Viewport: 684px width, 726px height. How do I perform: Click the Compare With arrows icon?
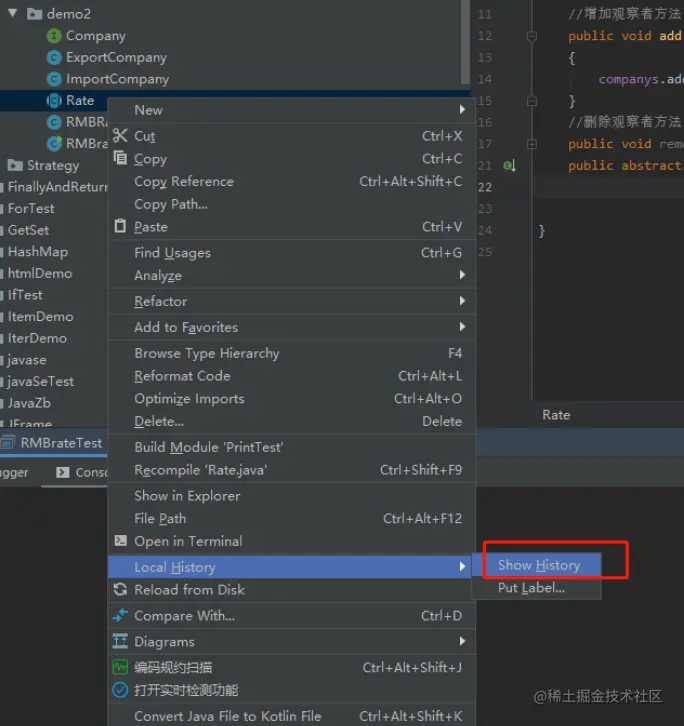point(120,615)
